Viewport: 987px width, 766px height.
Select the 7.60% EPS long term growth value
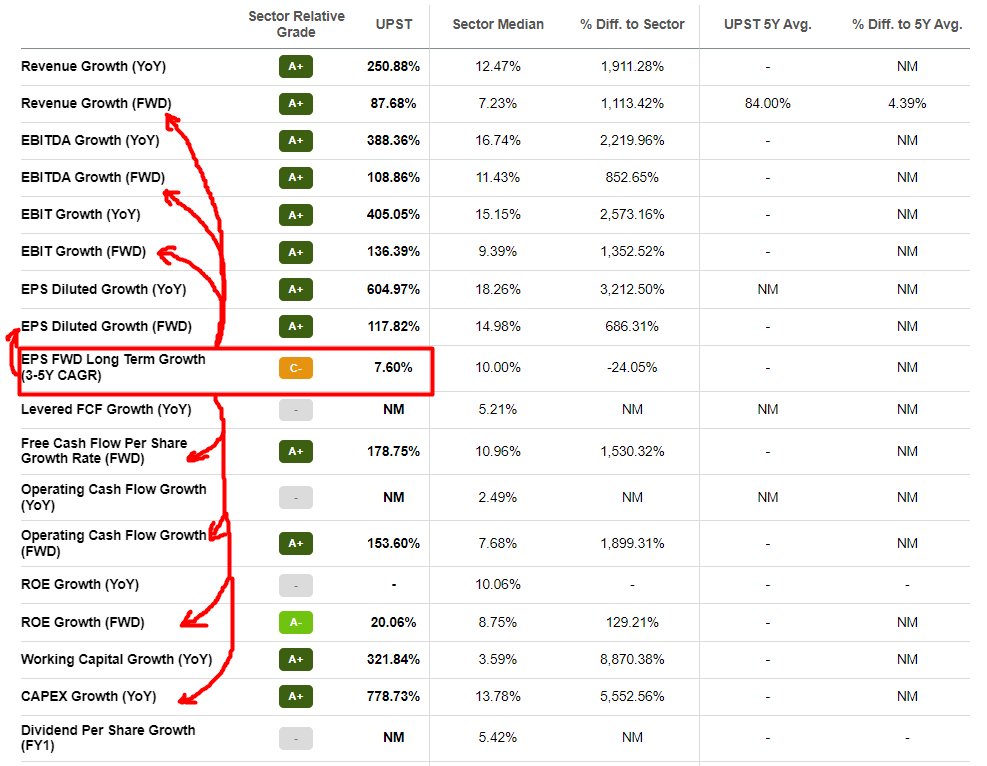pos(393,368)
